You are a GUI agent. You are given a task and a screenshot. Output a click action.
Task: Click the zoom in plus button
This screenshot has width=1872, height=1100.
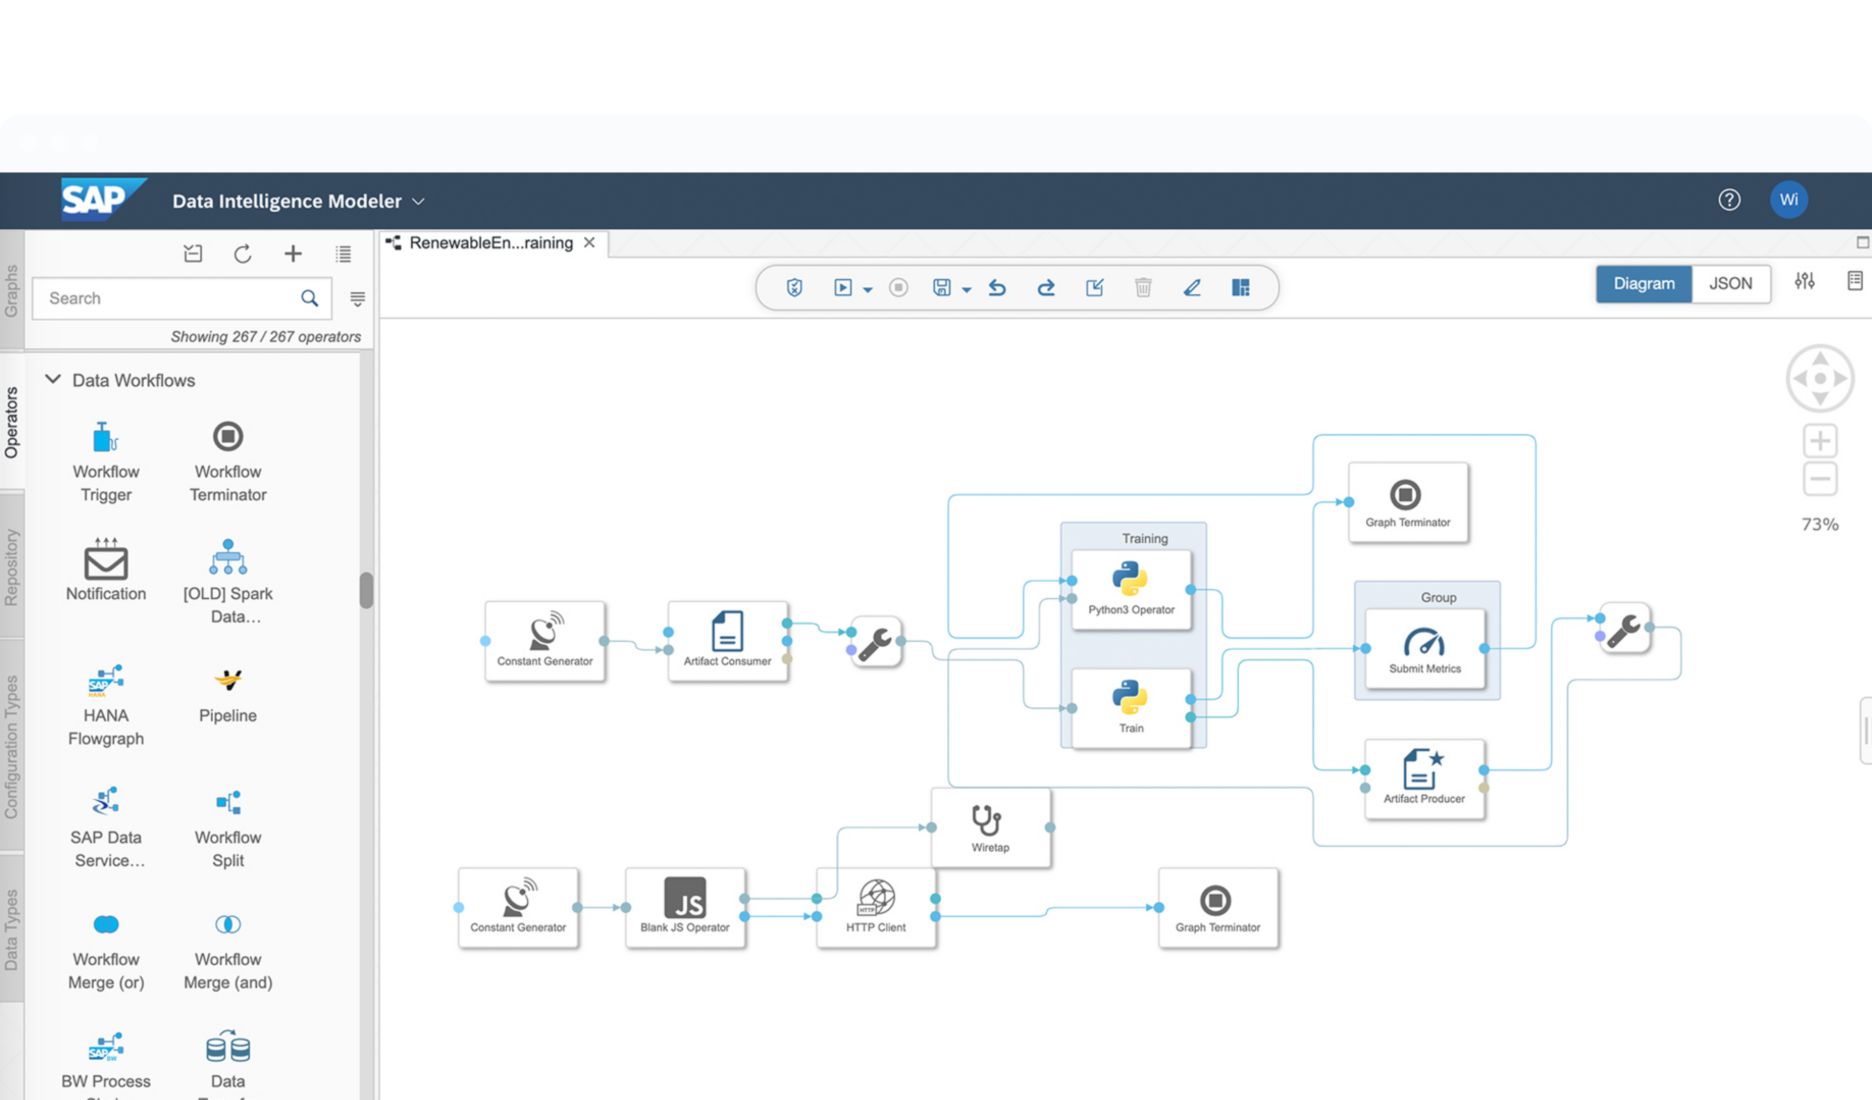tap(1819, 441)
